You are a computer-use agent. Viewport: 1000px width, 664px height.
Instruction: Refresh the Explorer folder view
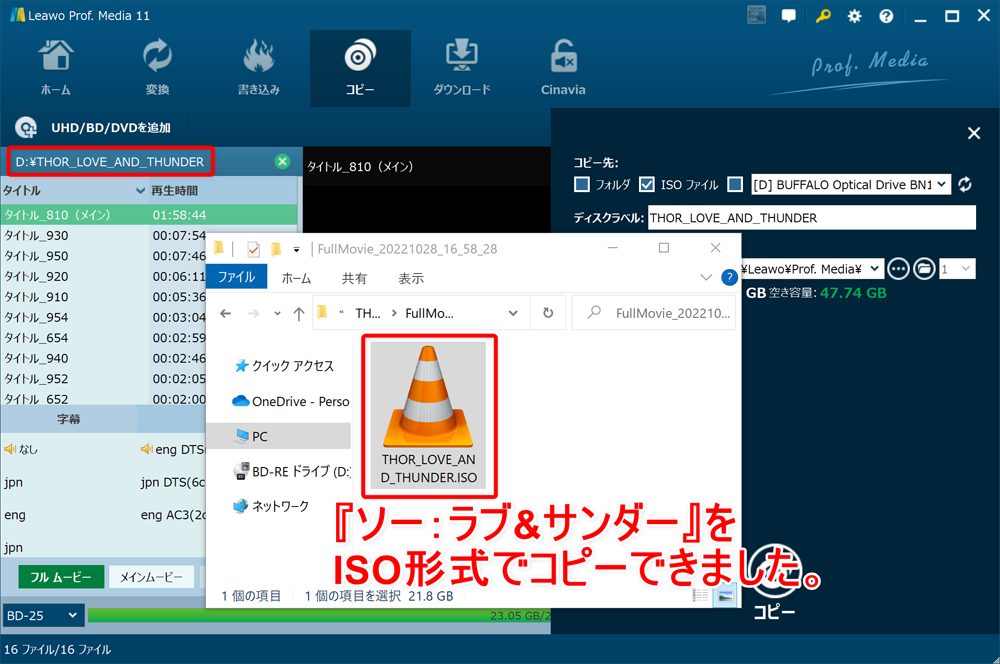coord(548,313)
